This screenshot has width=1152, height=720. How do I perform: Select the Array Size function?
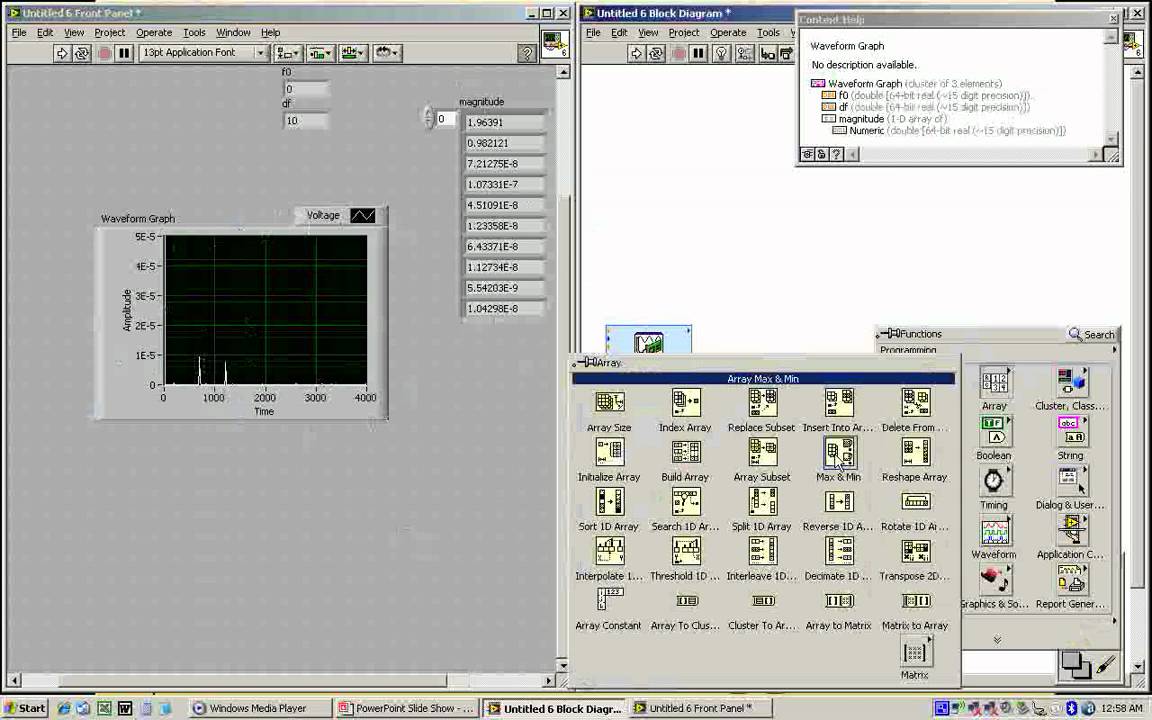[x=609, y=403]
